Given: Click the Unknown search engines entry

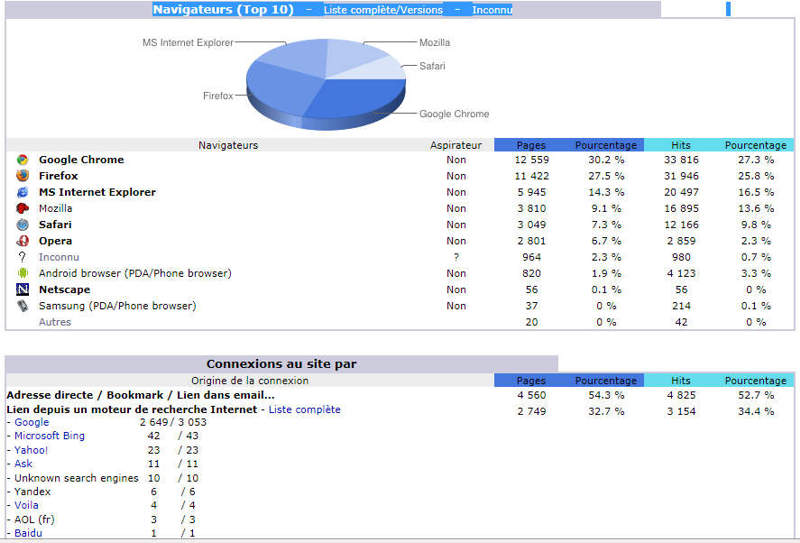Looking at the screenshot, I should 76,478.
